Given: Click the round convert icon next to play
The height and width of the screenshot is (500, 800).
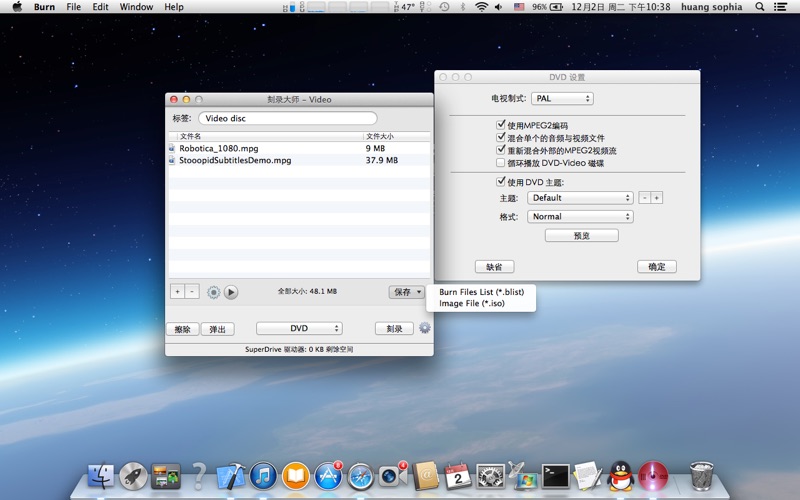Looking at the screenshot, I should tap(213, 292).
